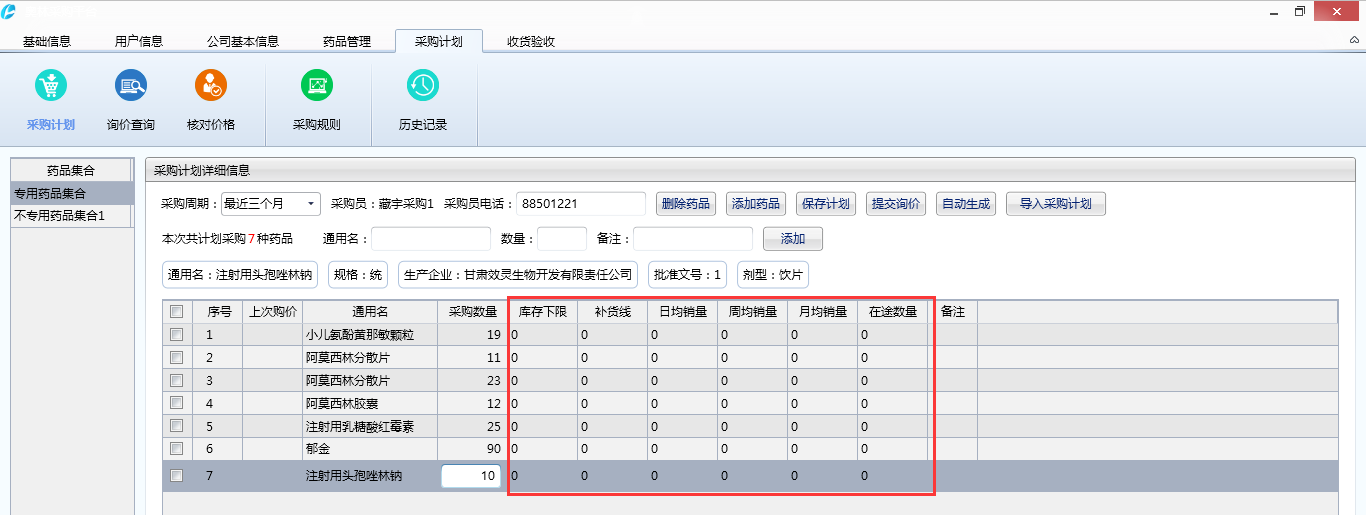Click the 删除药品 button

pos(686,204)
